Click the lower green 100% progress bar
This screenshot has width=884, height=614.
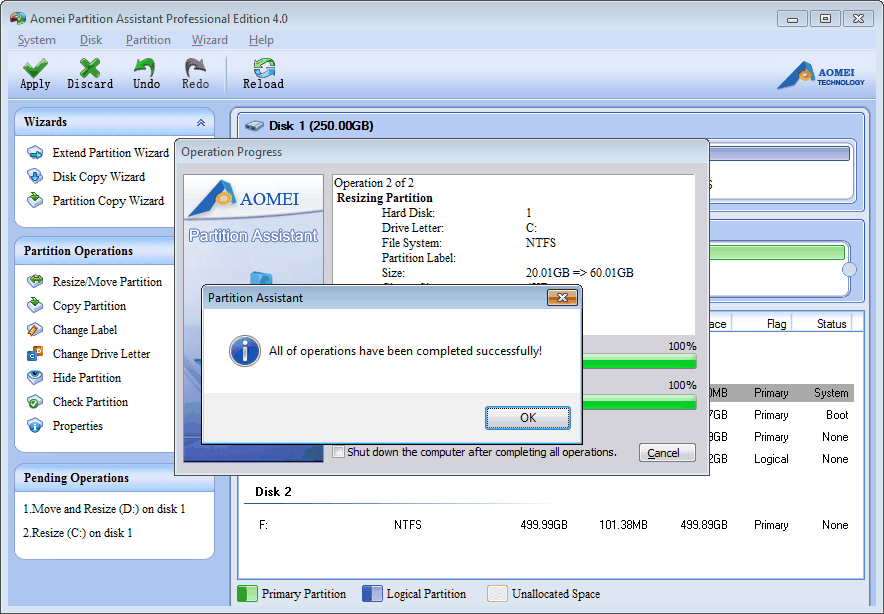pyautogui.click(x=639, y=401)
